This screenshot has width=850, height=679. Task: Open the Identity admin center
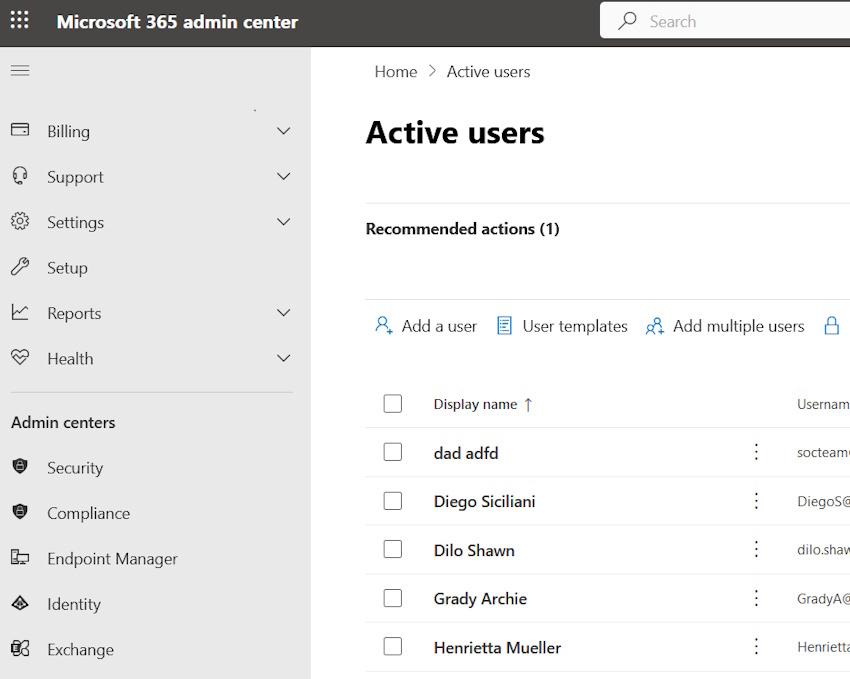74,604
